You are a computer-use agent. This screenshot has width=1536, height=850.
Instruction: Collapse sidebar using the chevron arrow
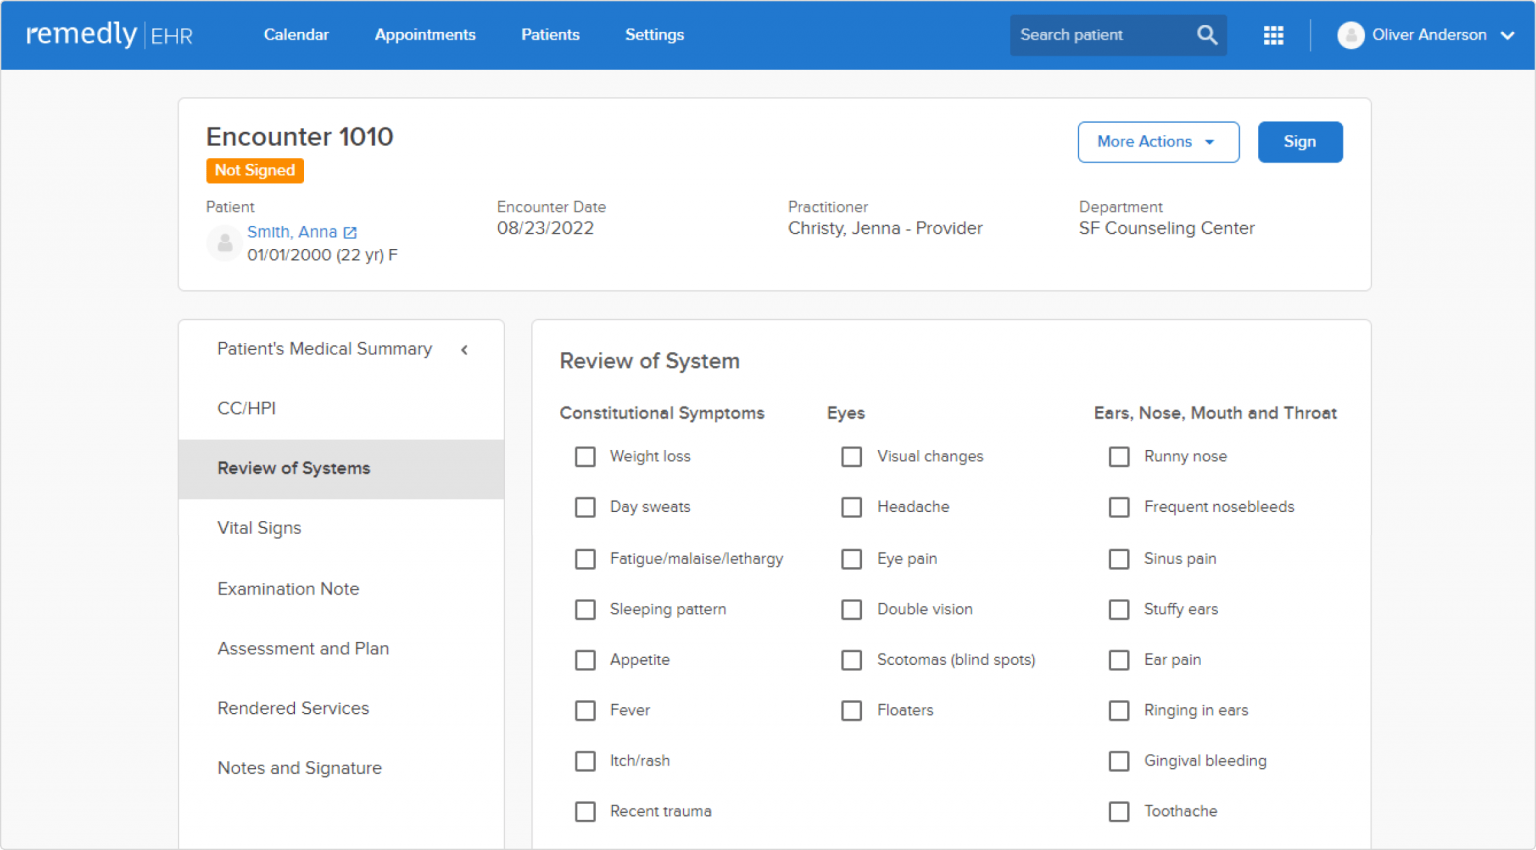pyautogui.click(x=464, y=349)
